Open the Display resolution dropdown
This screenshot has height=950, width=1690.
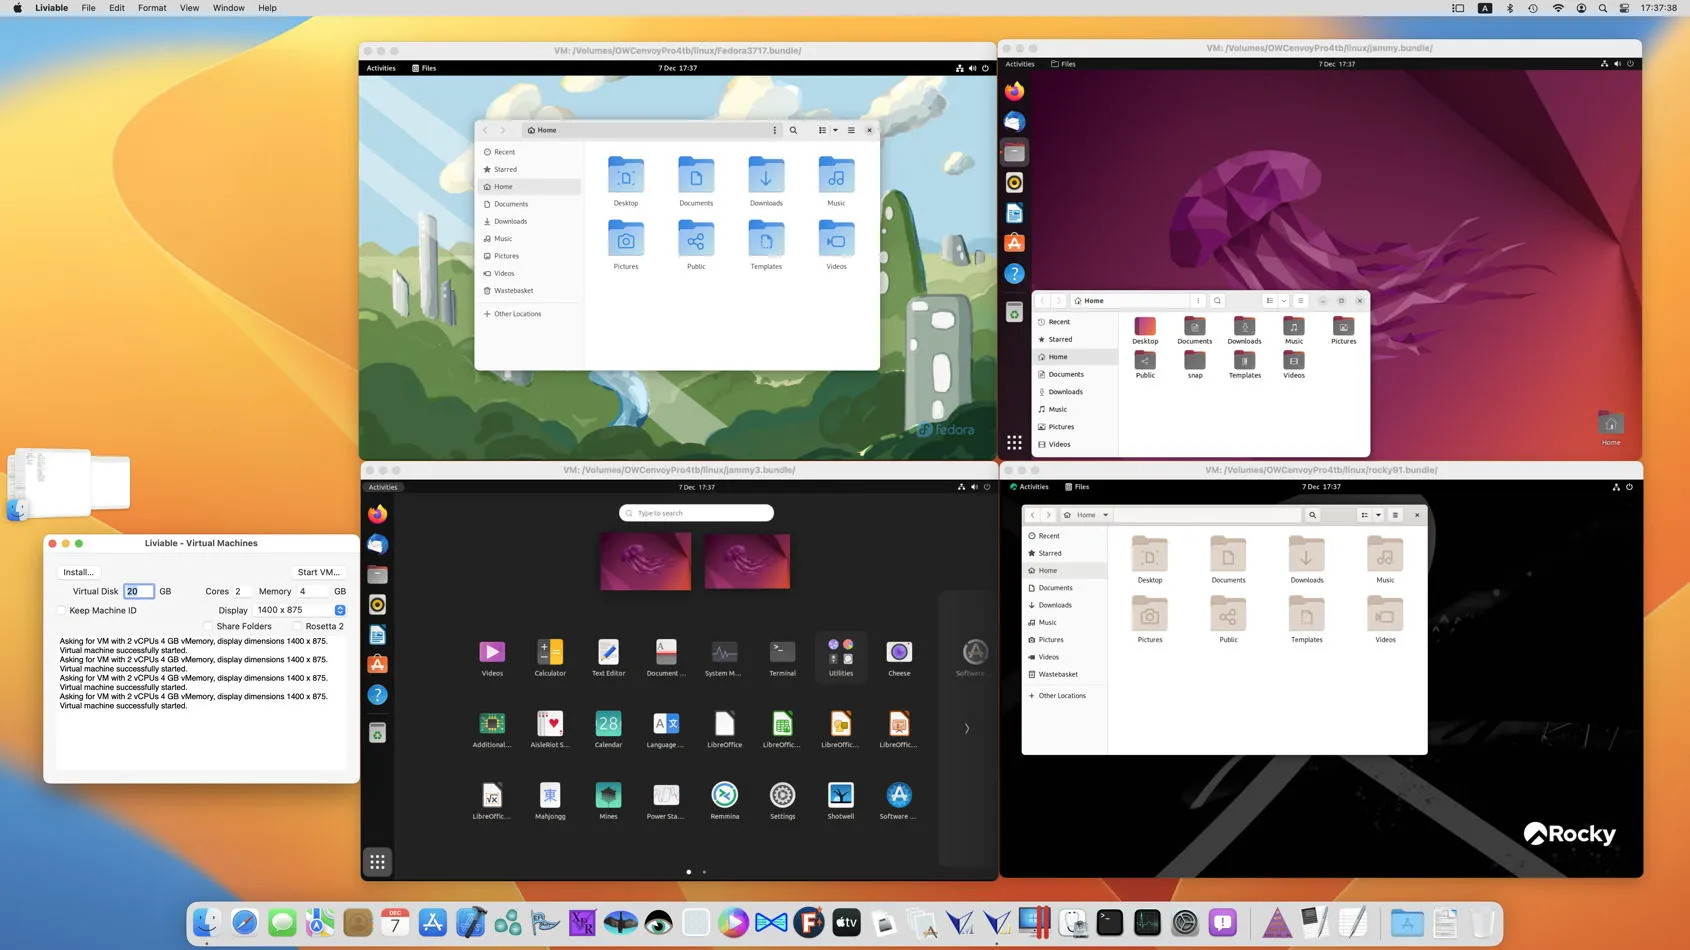(340, 610)
